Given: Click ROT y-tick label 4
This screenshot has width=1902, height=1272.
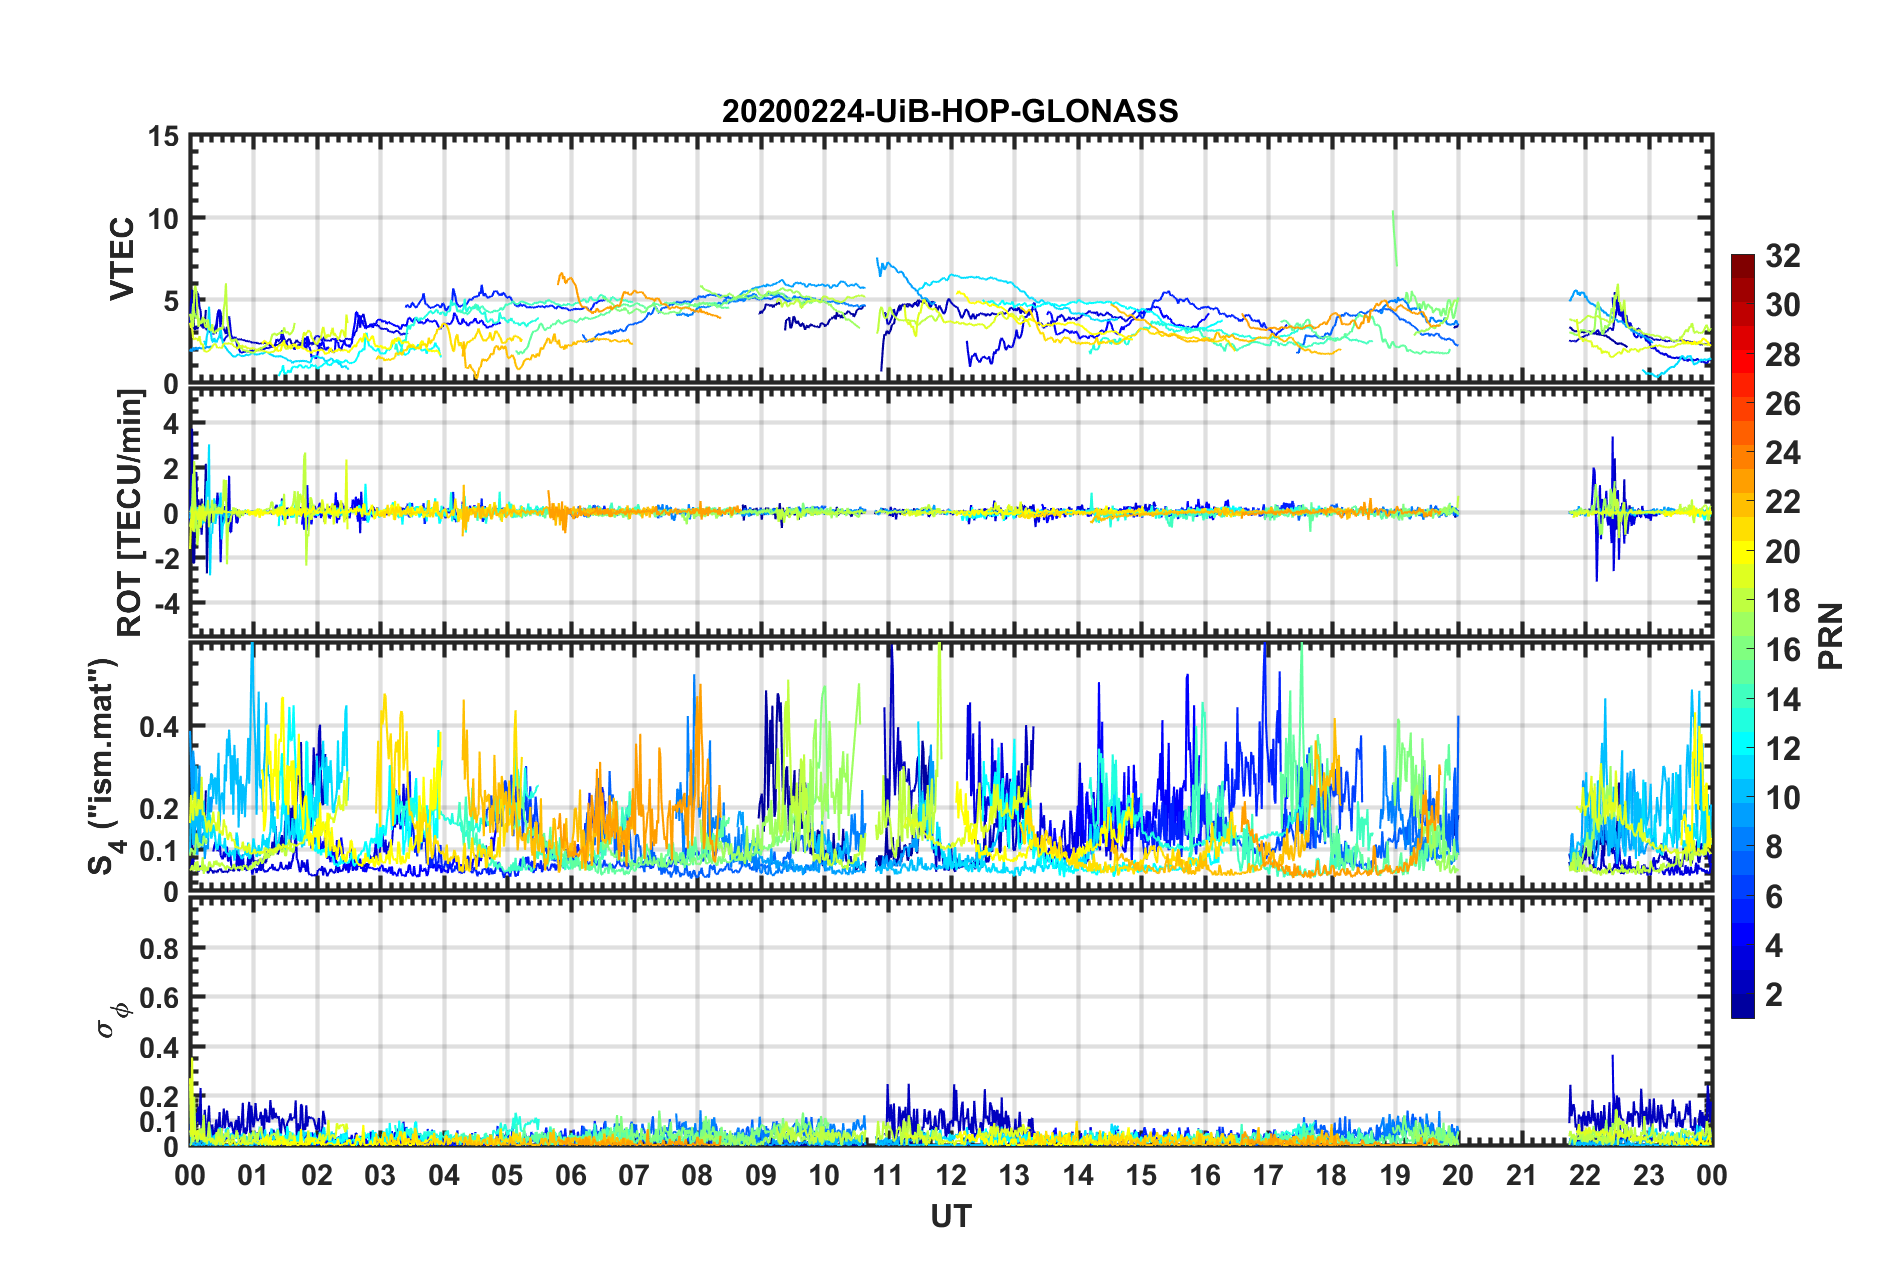Looking at the screenshot, I should click(x=172, y=424).
